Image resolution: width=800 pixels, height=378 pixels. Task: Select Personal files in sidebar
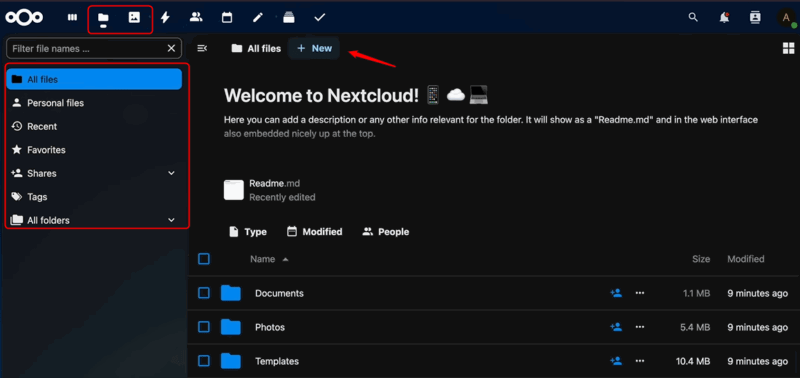coord(94,103)
